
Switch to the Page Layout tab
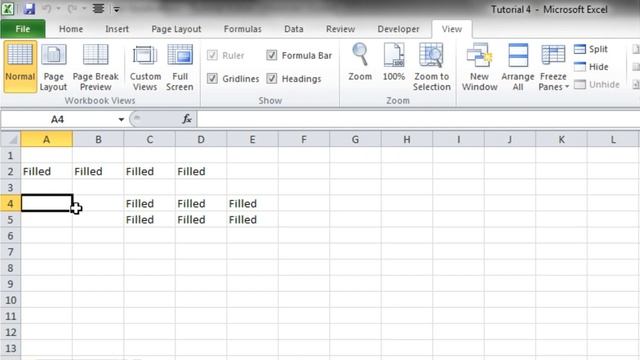pyautogui.click(x=176, y=29)
